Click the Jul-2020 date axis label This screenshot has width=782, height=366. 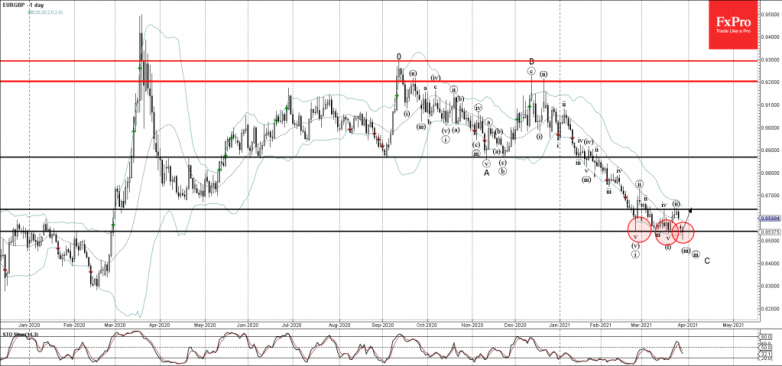[292, 324]
